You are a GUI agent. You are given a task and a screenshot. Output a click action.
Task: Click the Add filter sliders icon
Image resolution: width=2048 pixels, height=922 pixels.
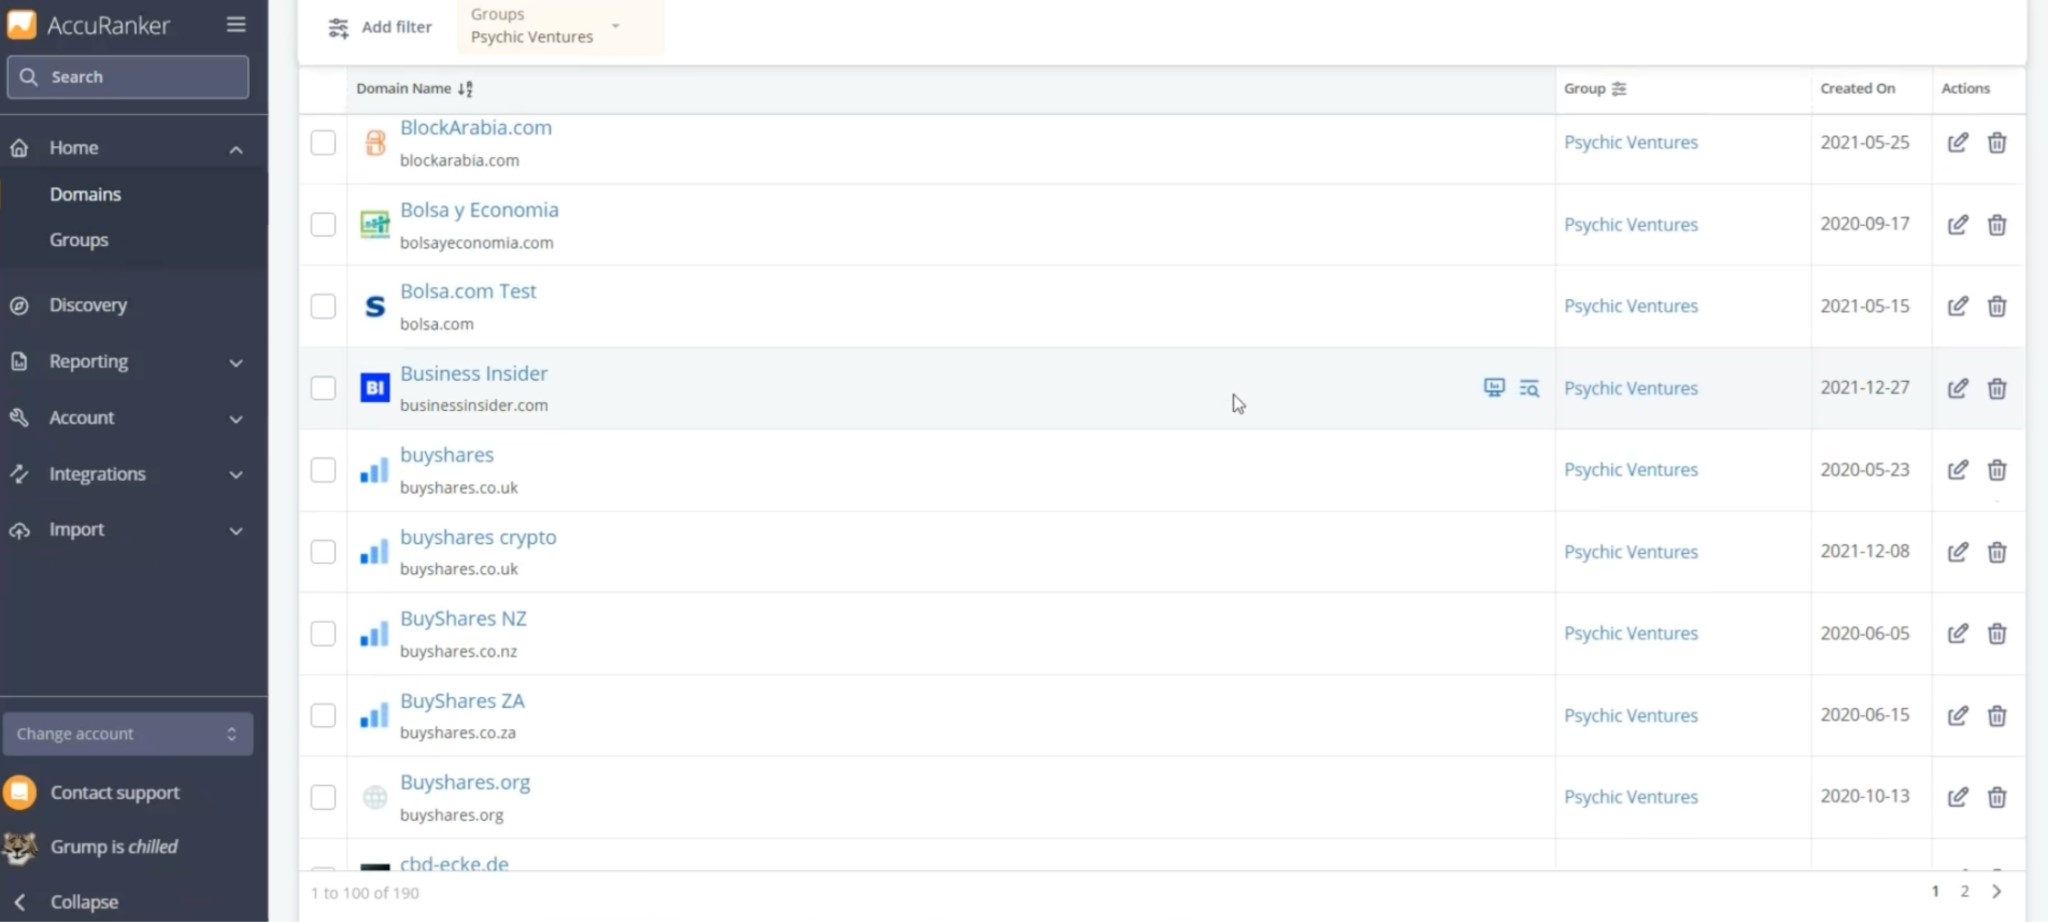click(339, 27)
